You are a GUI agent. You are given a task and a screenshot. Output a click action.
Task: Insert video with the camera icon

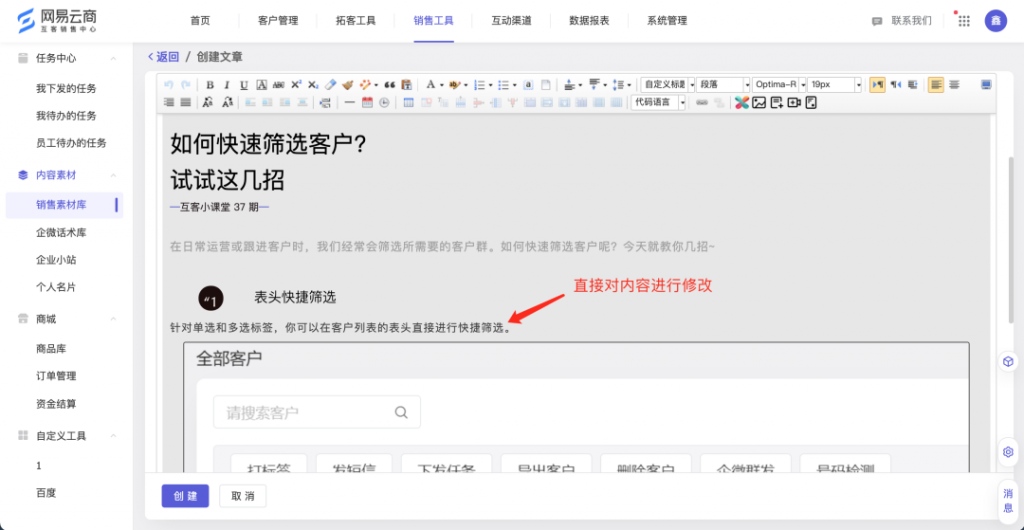tap(794, 102)
